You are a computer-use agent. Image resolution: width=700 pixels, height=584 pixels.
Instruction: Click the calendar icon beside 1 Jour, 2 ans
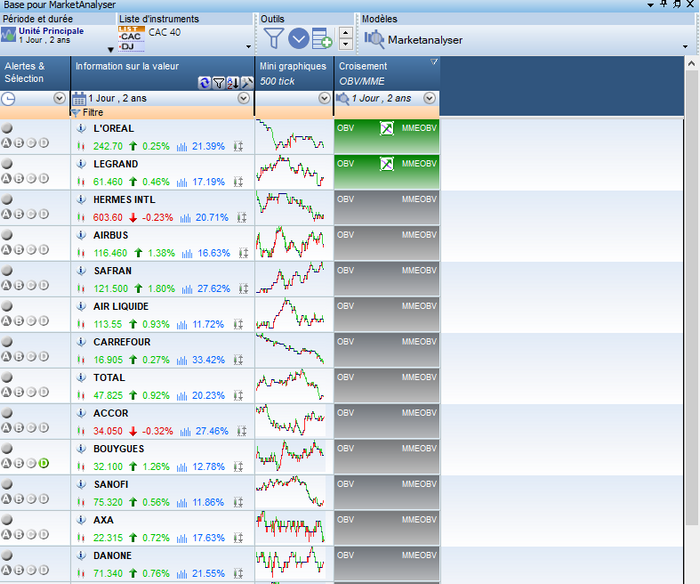79,99
